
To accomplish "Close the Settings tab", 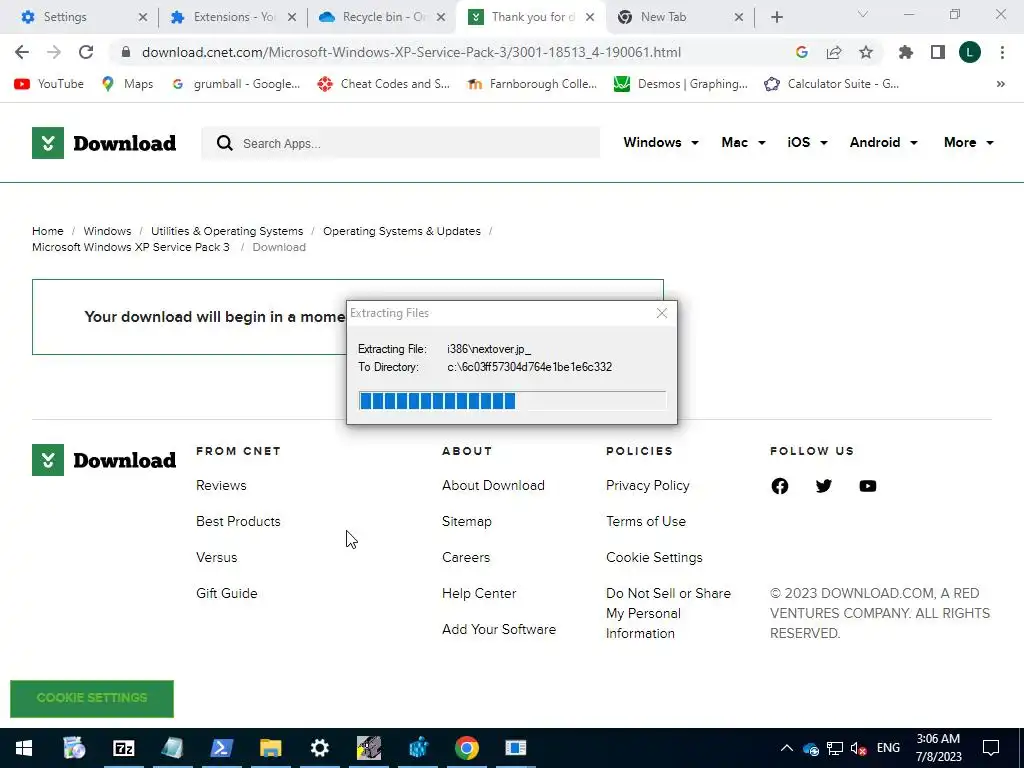I will pyautogui.click(x=142, y=17).
